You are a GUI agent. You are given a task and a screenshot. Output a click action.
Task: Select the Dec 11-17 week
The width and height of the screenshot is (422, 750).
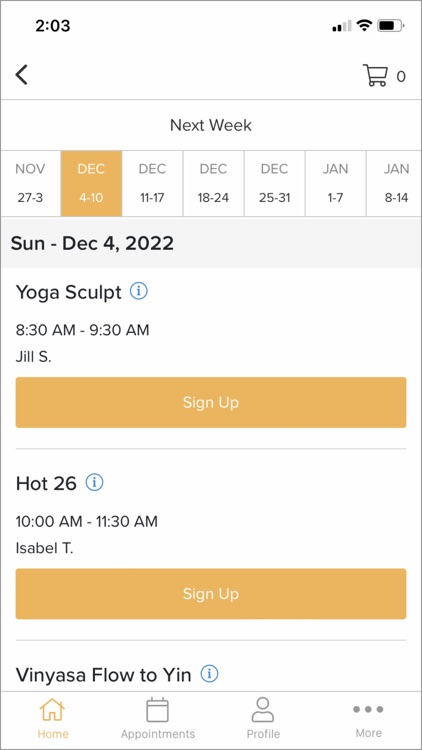coord(152,184)
